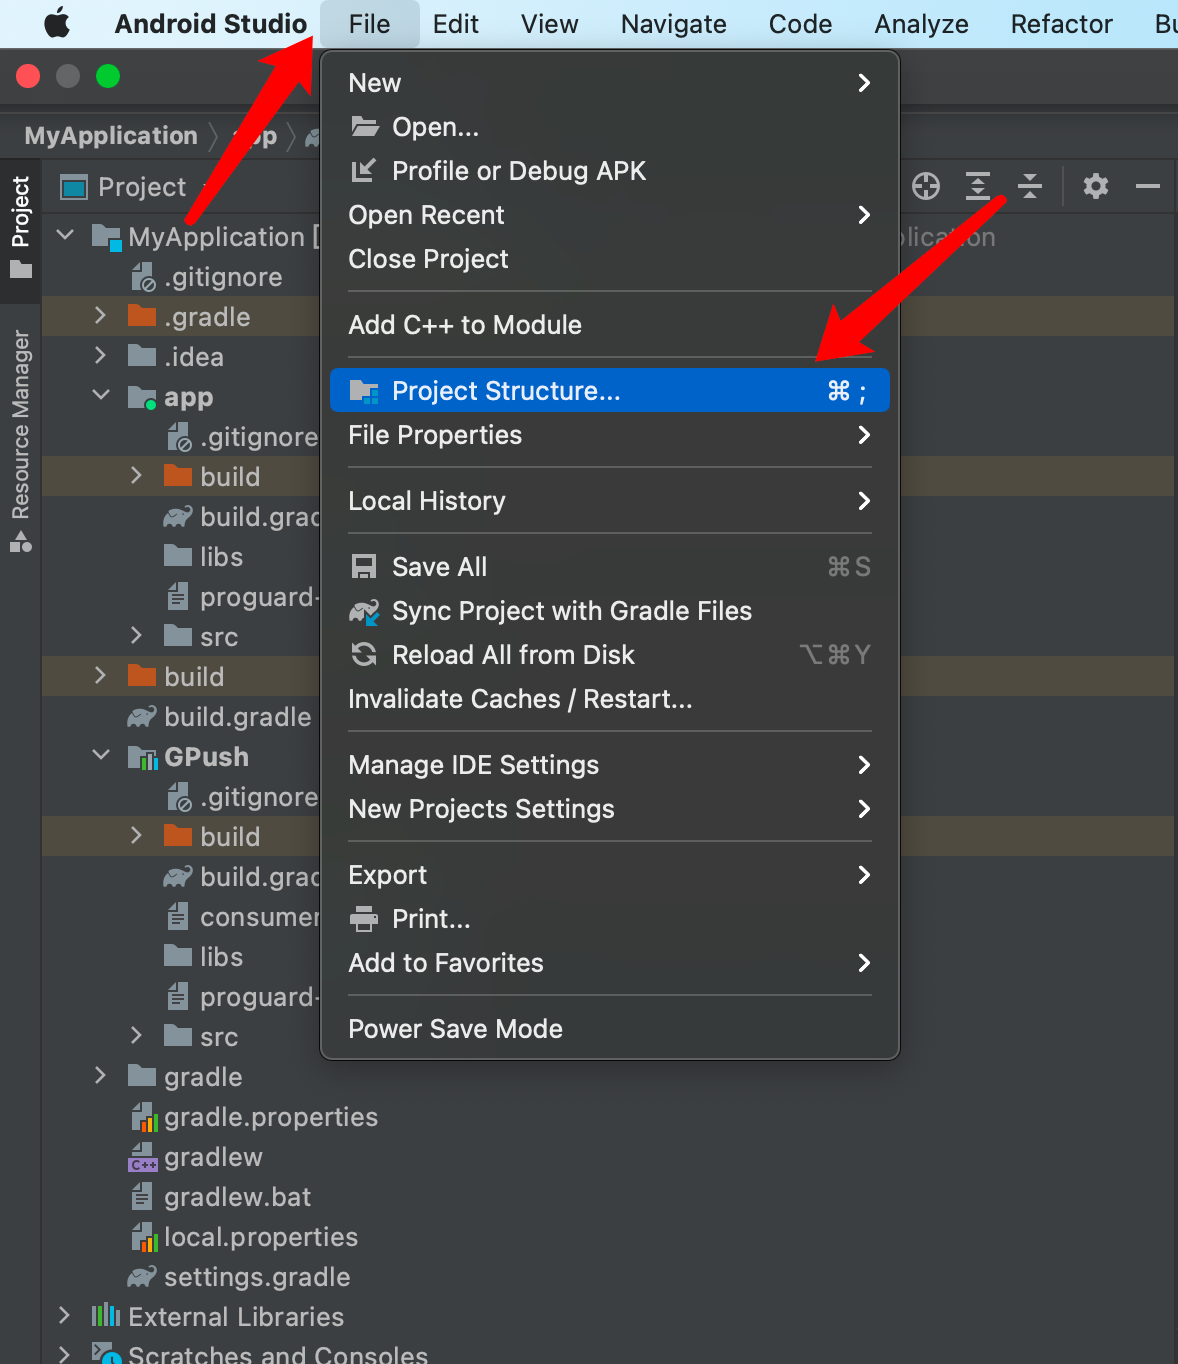Image resolution: width=1178 pixels, height=1364 pixels.
Task: Click the Expand All toolbar icon
Action: [x=977, y=186]
